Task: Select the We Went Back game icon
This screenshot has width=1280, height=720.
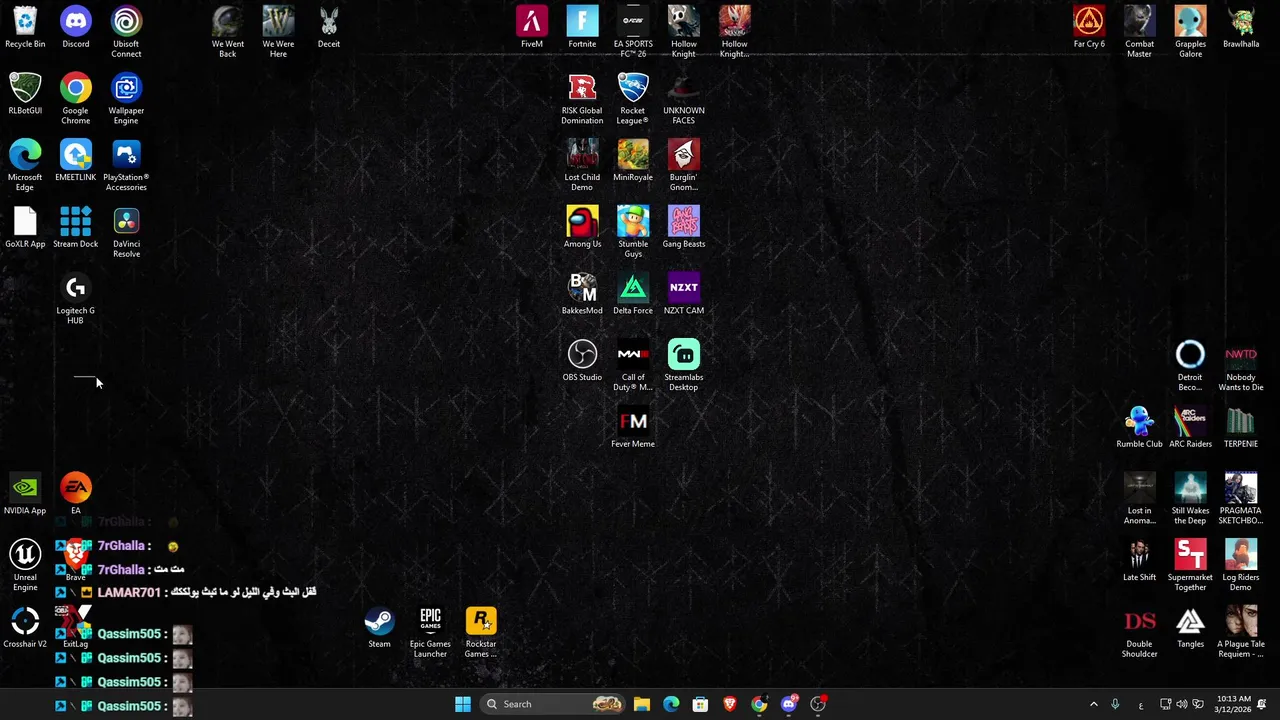Action: [x=228, y=32]
